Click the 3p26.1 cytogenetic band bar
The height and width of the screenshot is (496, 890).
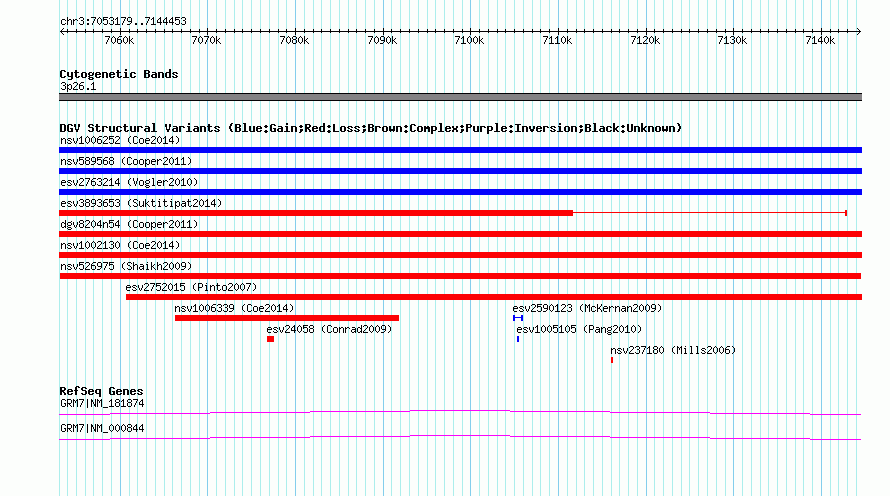(460, 97)
